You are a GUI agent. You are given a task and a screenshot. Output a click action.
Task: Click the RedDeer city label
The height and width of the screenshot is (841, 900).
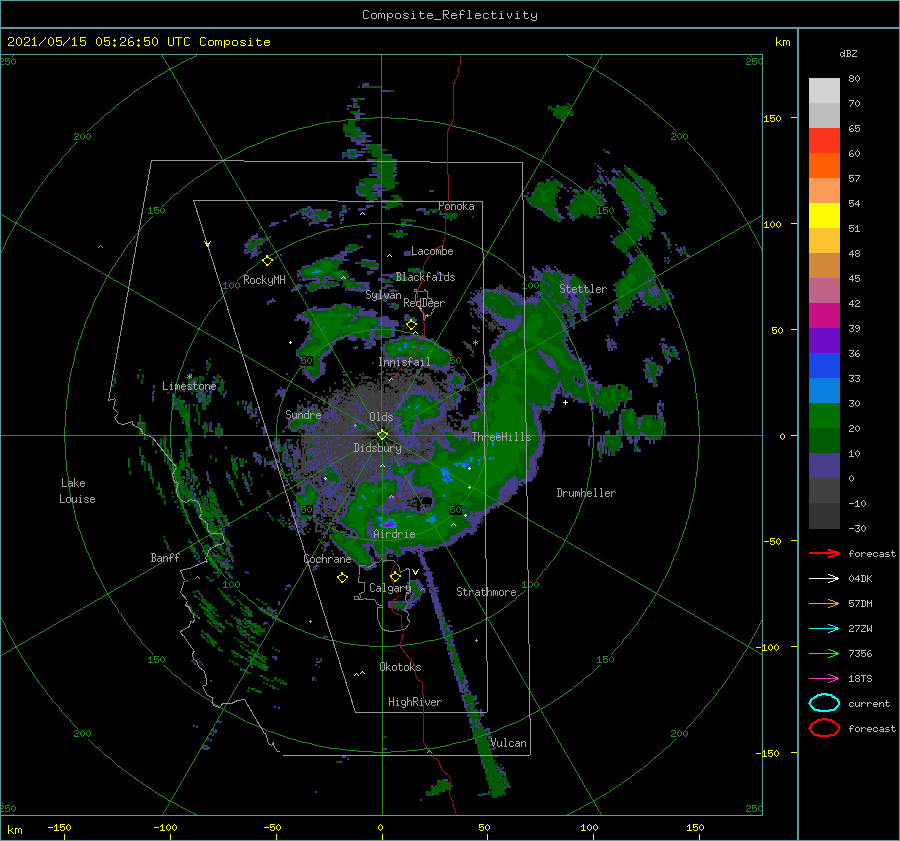pyautogui.click(x=424, y=303)
